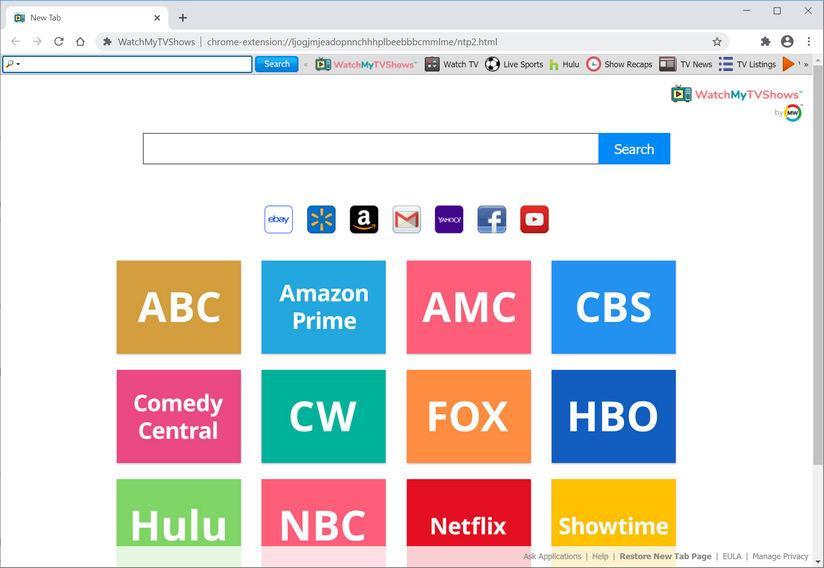Viewport: 824px width, 568px height.
Task: Close the New Tab tab
Action: point(157,18)
